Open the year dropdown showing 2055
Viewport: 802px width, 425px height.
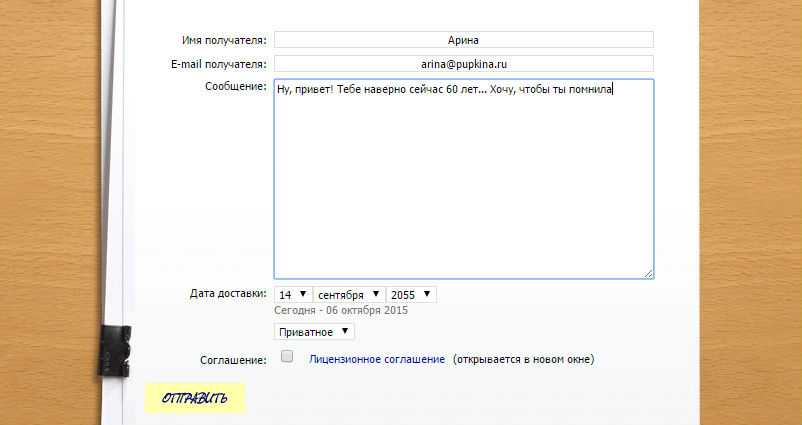click(411, 295)
